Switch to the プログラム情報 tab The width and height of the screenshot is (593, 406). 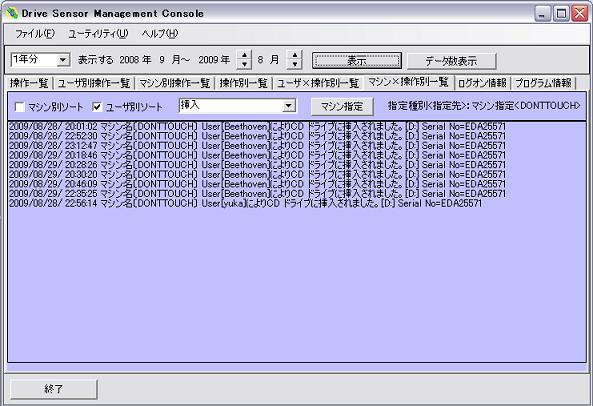pos(543,83)
